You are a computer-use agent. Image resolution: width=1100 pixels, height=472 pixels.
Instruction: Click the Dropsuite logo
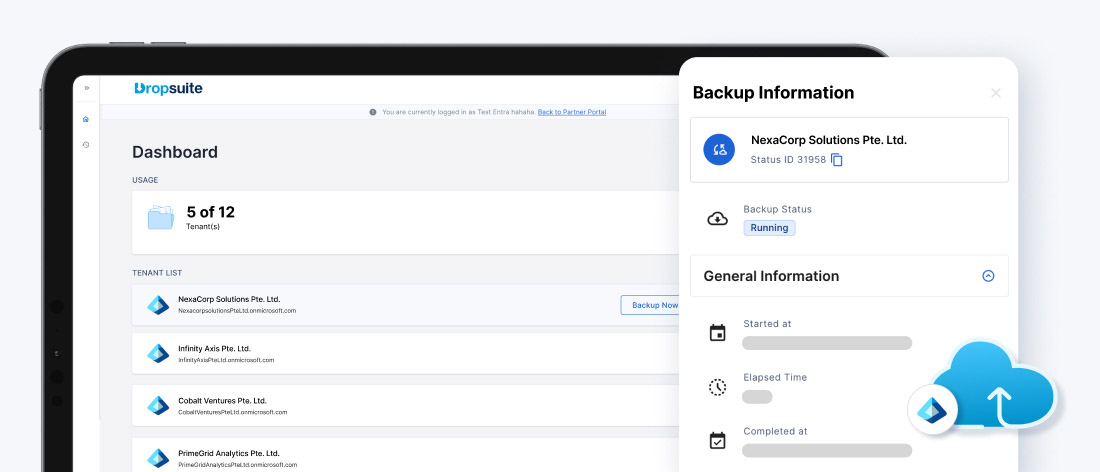coord(168,88)
